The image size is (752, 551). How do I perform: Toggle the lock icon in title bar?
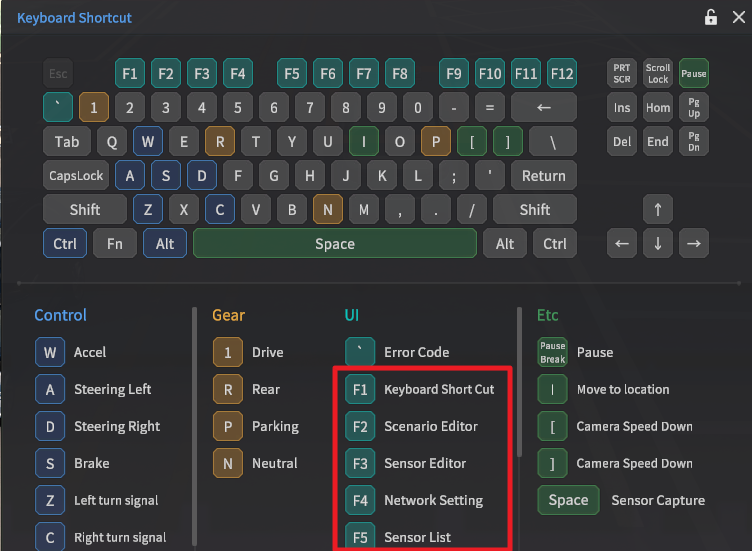point(711,17)
